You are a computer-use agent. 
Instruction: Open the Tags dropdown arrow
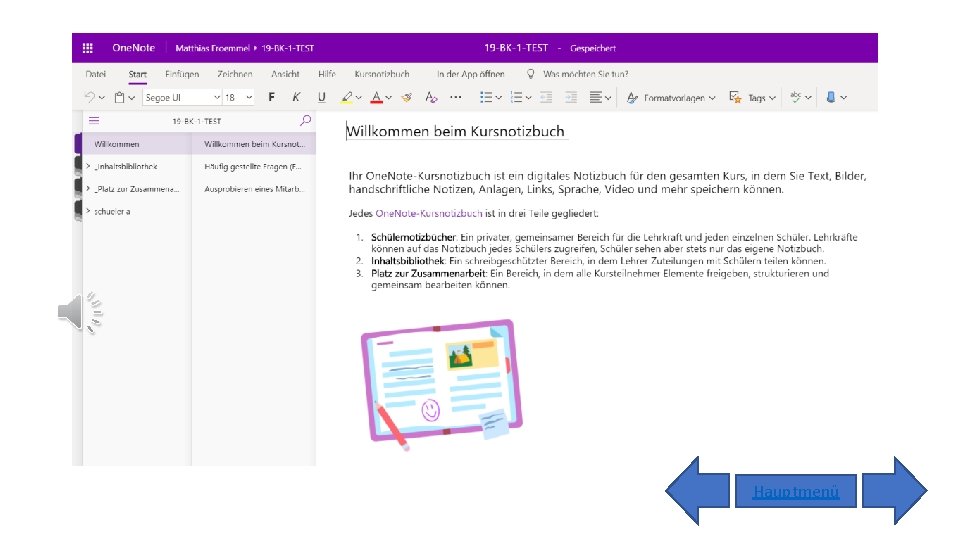pos(772,97)
